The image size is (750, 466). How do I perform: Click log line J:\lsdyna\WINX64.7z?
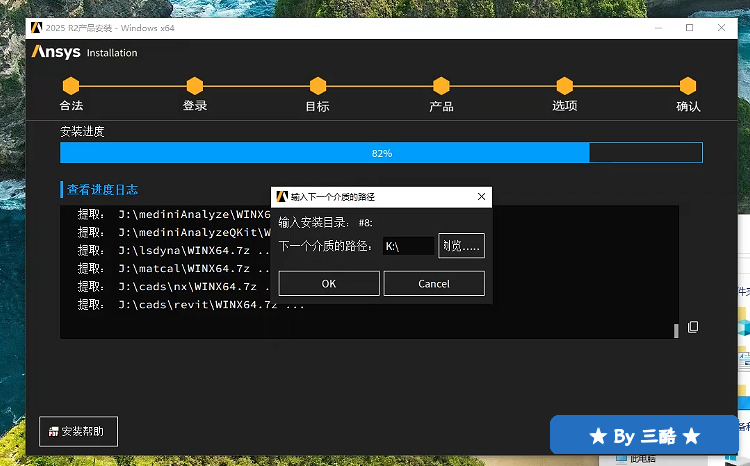174,250
